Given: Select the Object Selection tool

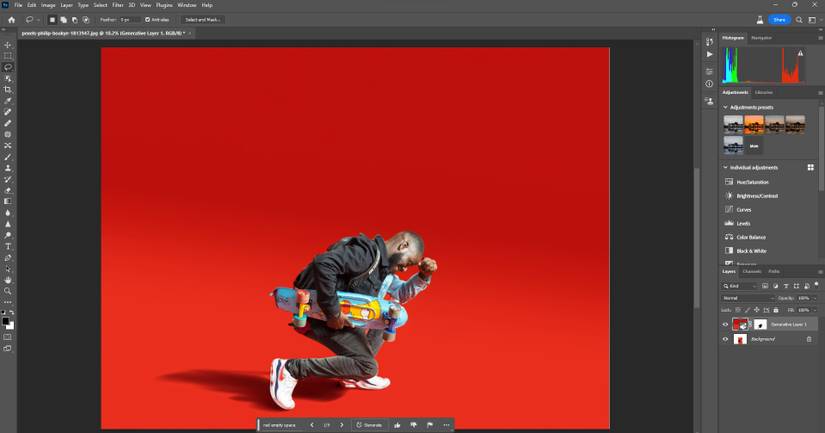Looking at the screenshot, I should pyautogui.click(x=7, y=78).
